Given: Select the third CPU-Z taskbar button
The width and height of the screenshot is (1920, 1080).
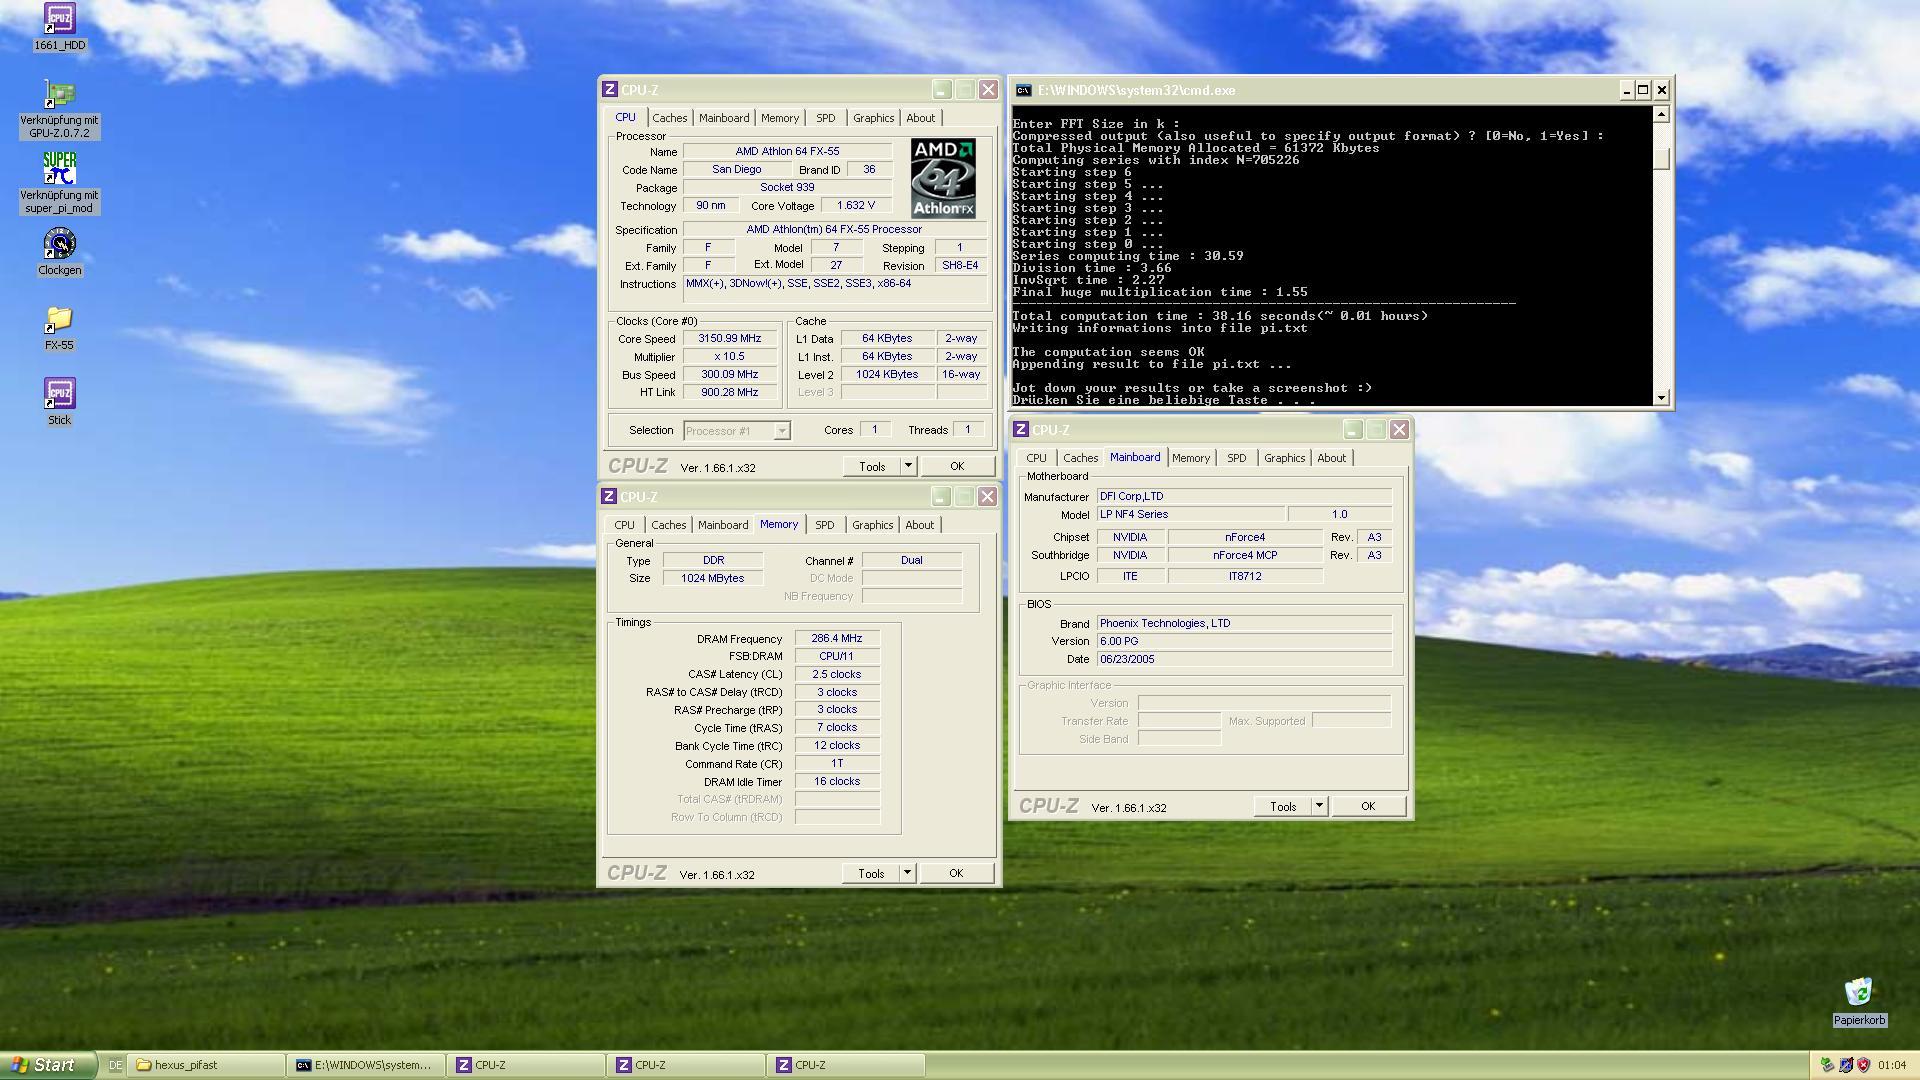Looking at the screenshot, I should pos(847,1065).
